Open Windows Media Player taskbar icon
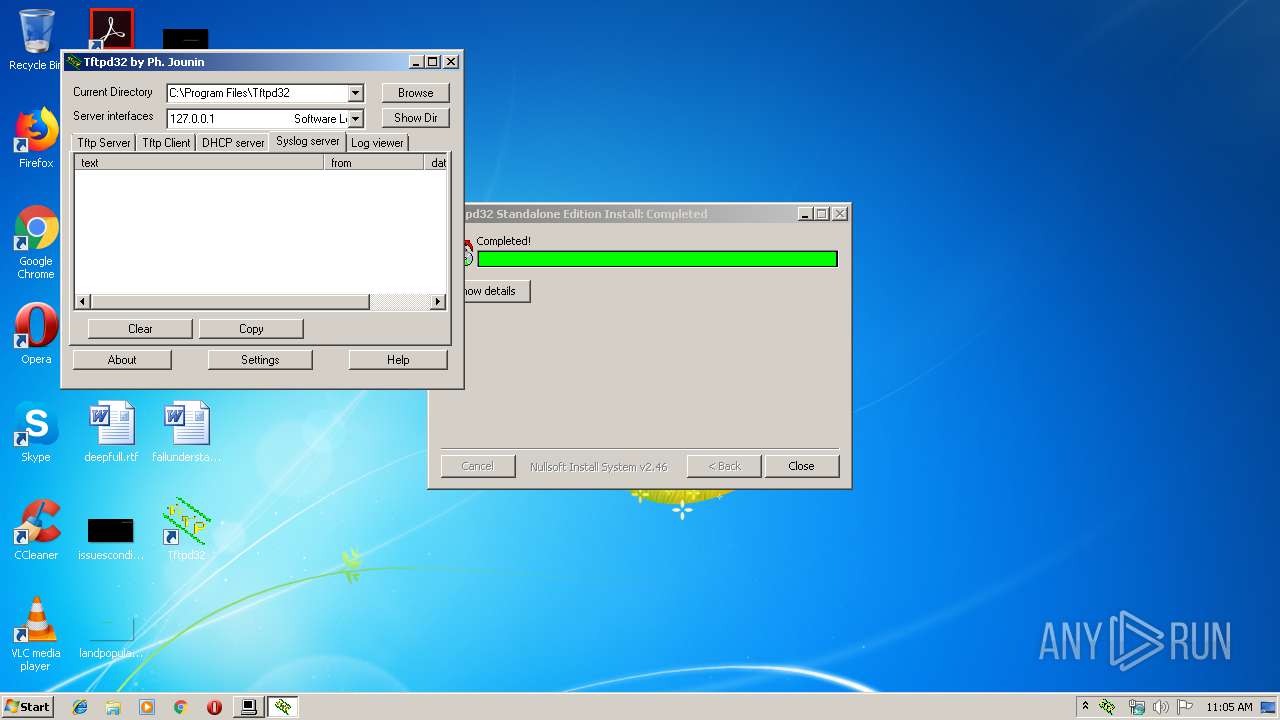Viewport: 1280px width, 720px height. 147,707
